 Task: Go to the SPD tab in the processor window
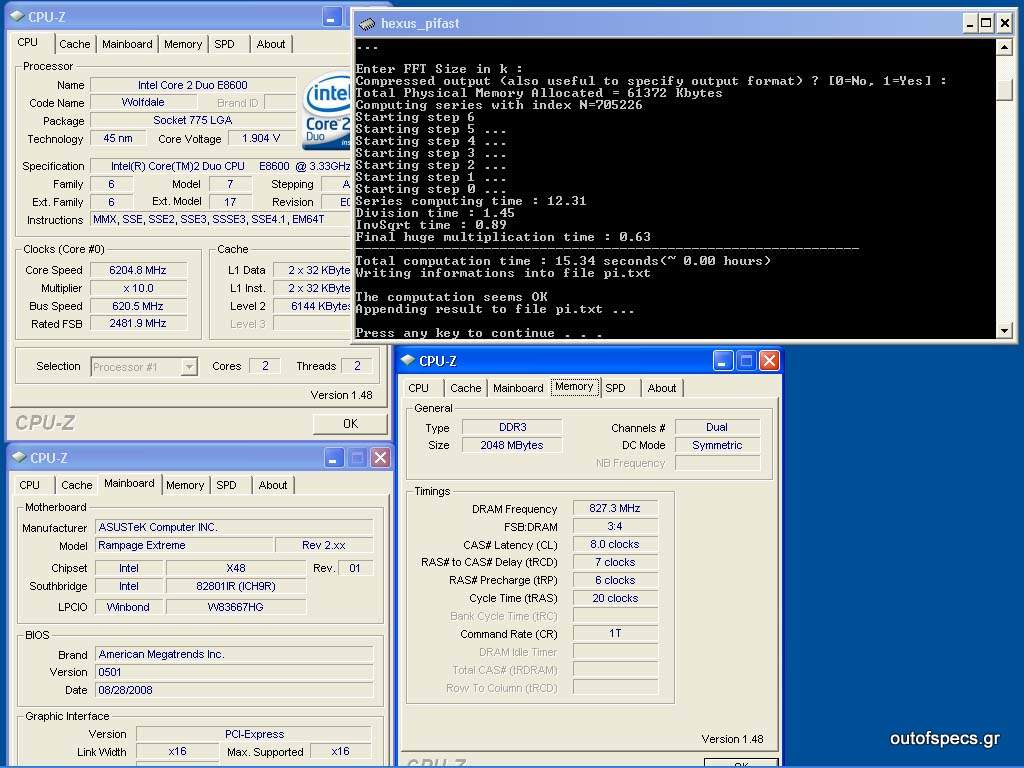click(225, 44)
